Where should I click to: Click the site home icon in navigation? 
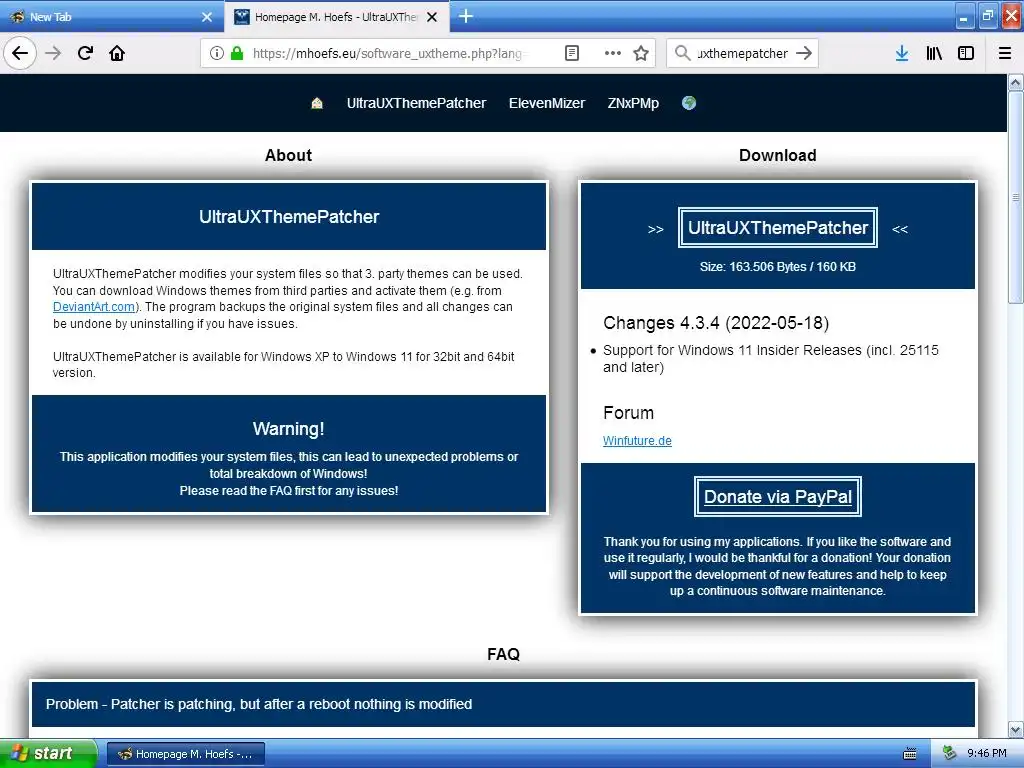click(317, 103)
